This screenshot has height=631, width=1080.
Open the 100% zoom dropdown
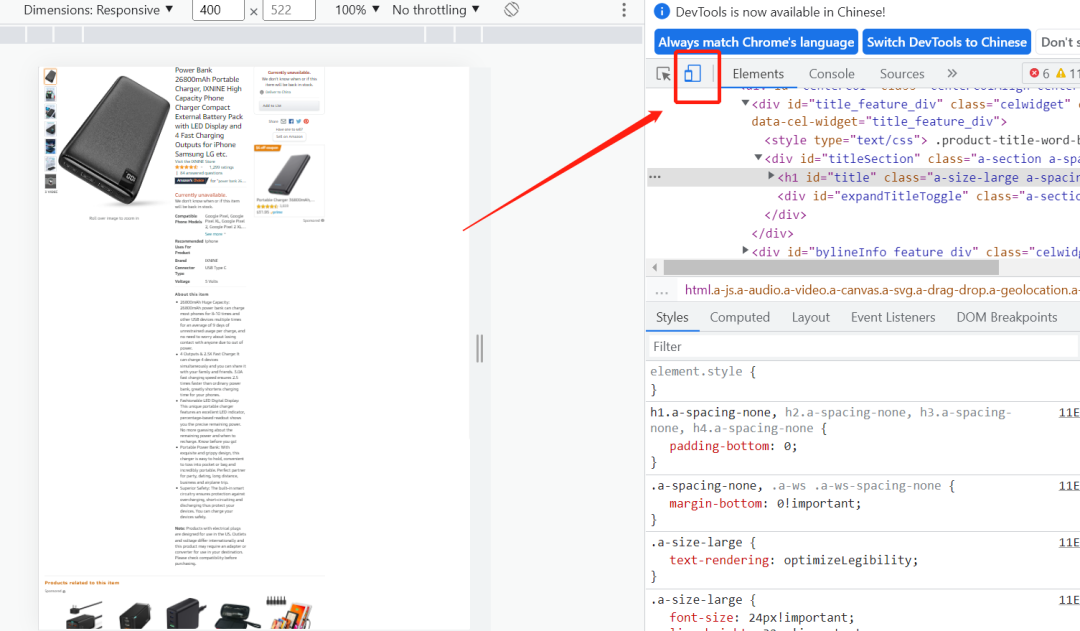pyautogui.click(x=357, y=10)
